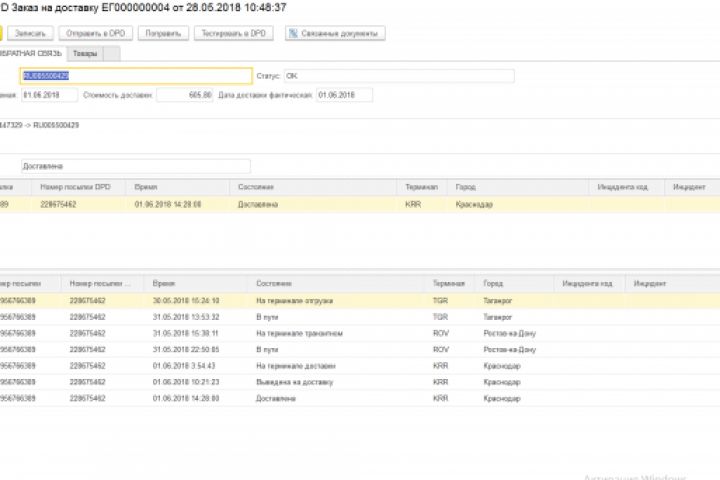Click the Дата доставки фактическая date field

(x=344, y=95)
